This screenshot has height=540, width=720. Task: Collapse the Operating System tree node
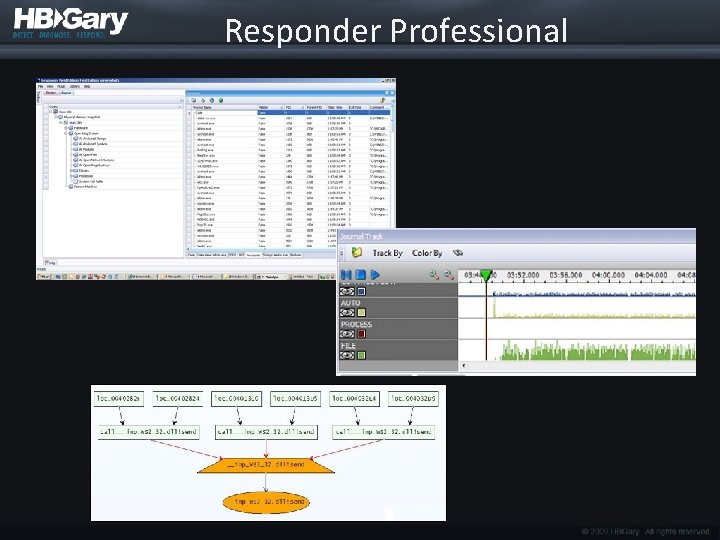click(66, 134)
